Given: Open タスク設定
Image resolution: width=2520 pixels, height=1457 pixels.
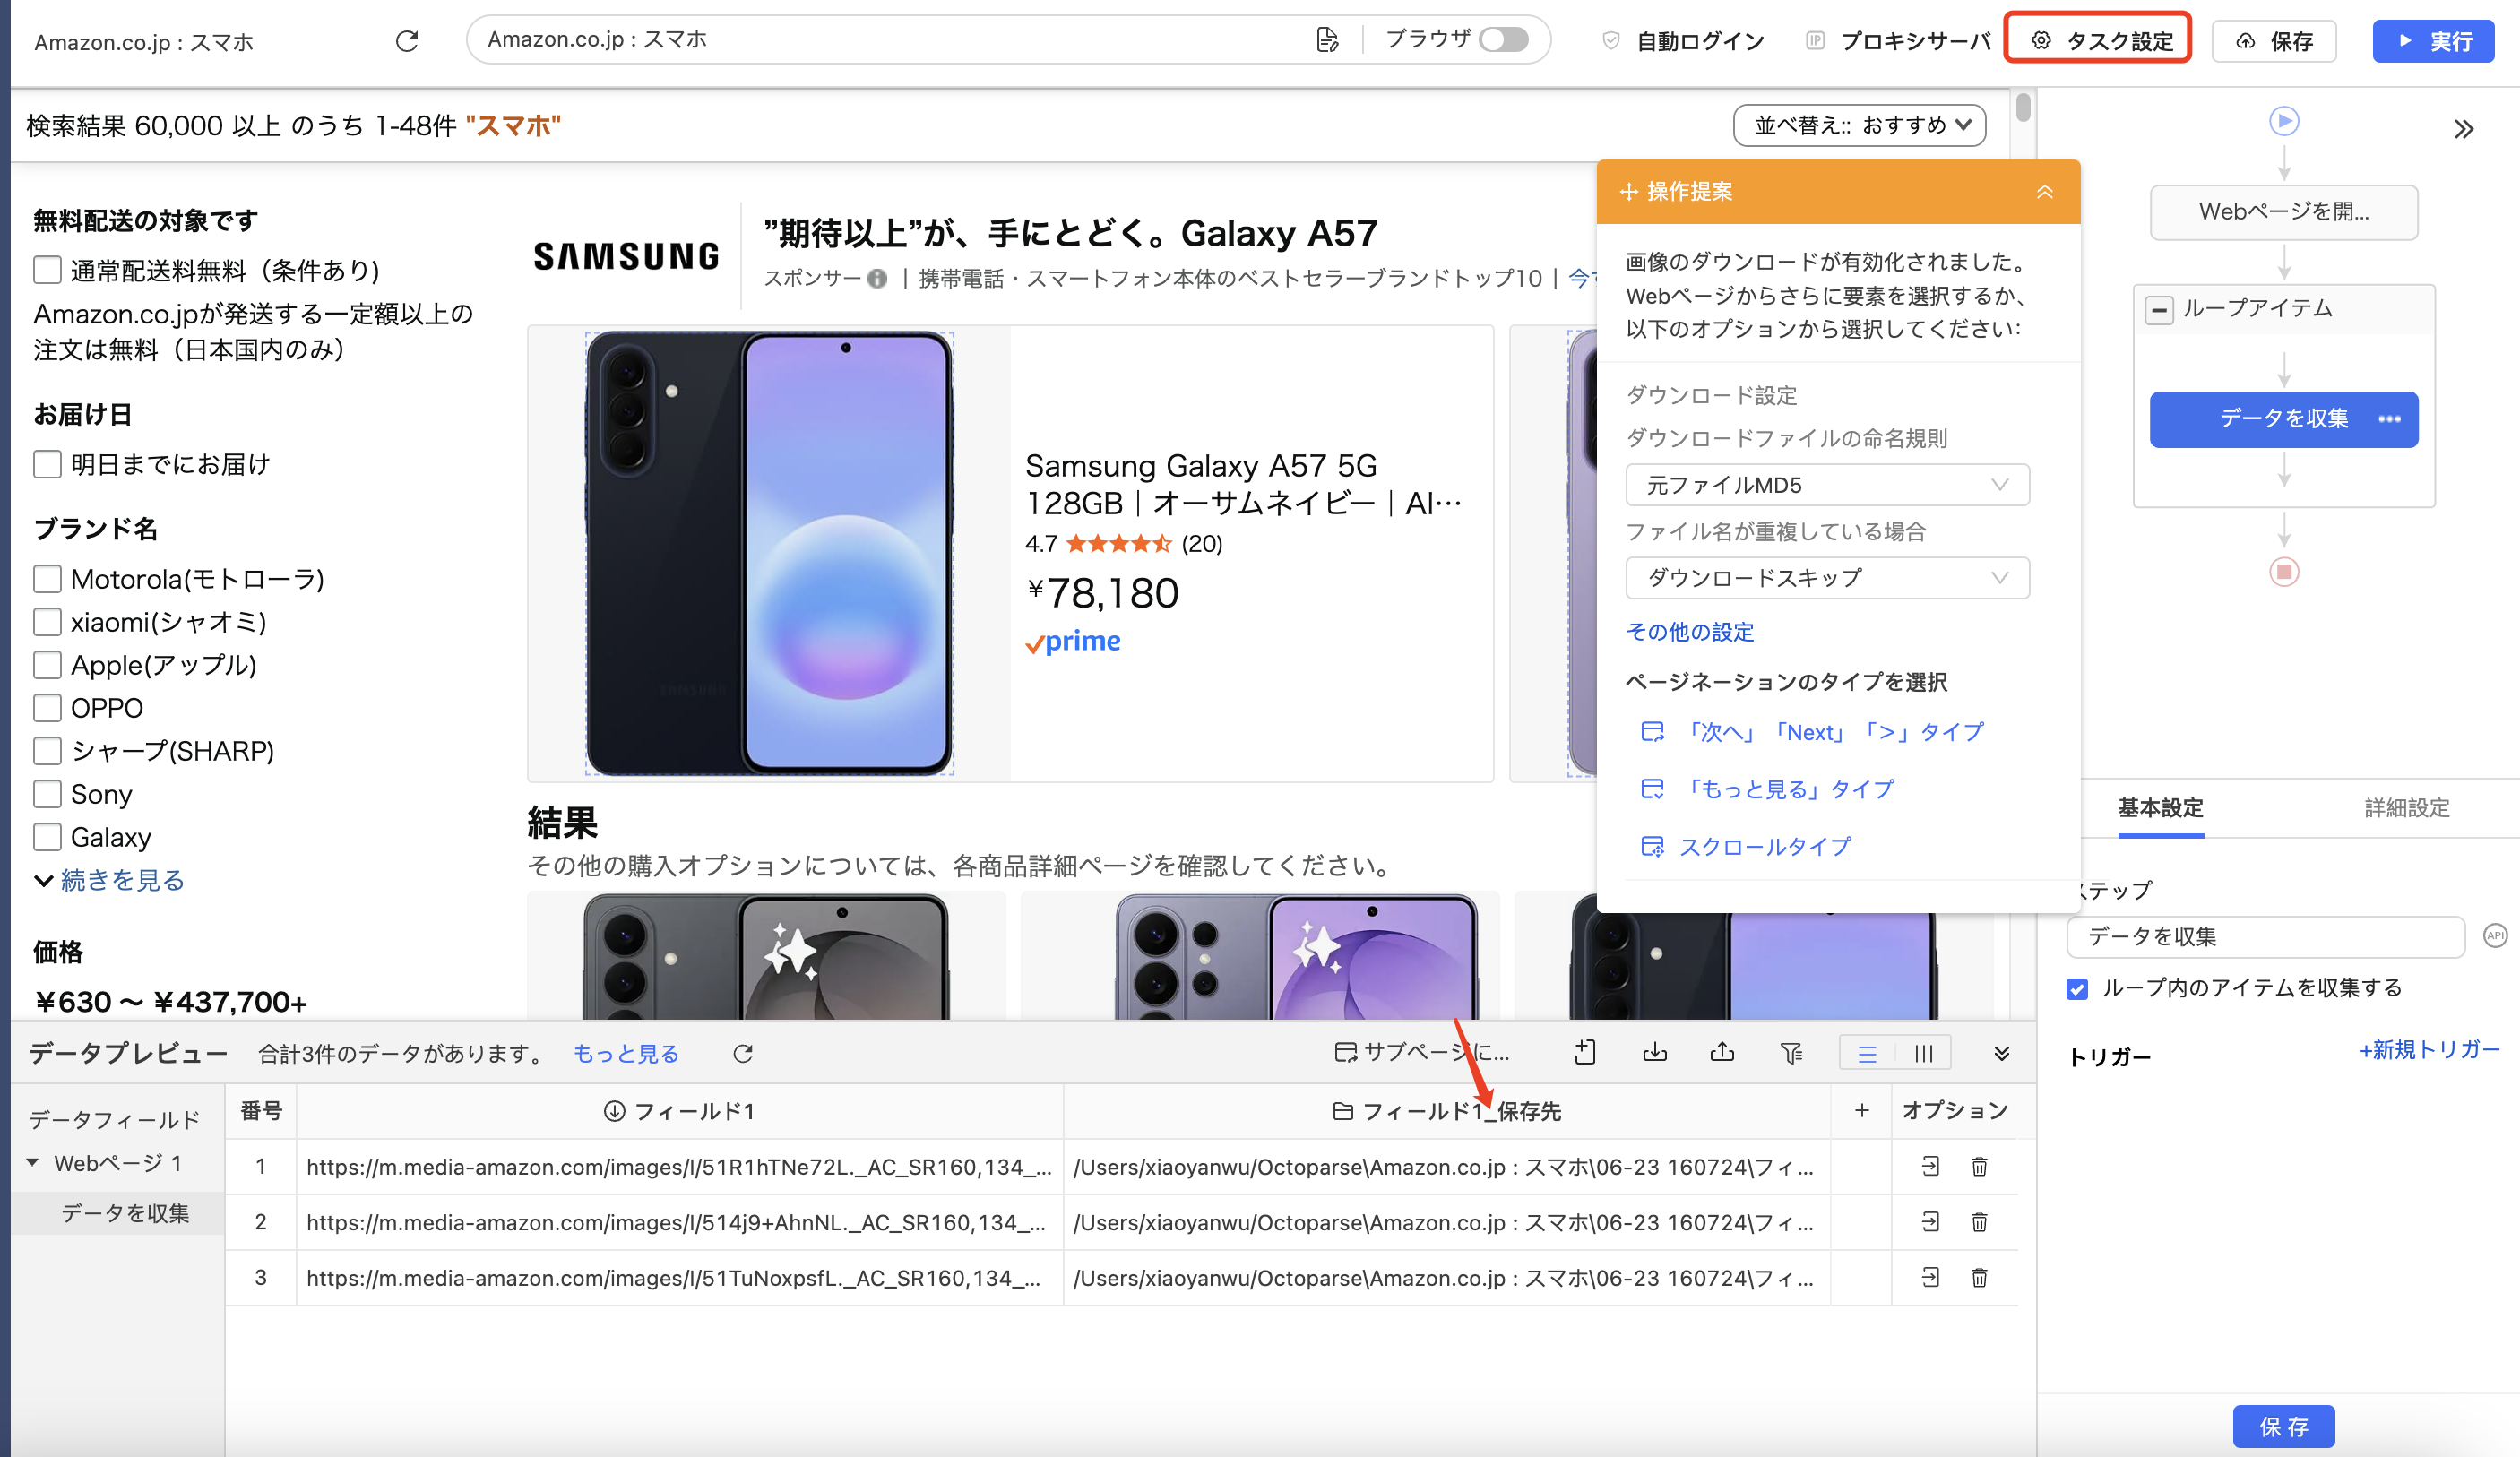Looking at the screenshot, I should tap(2098, 40).
